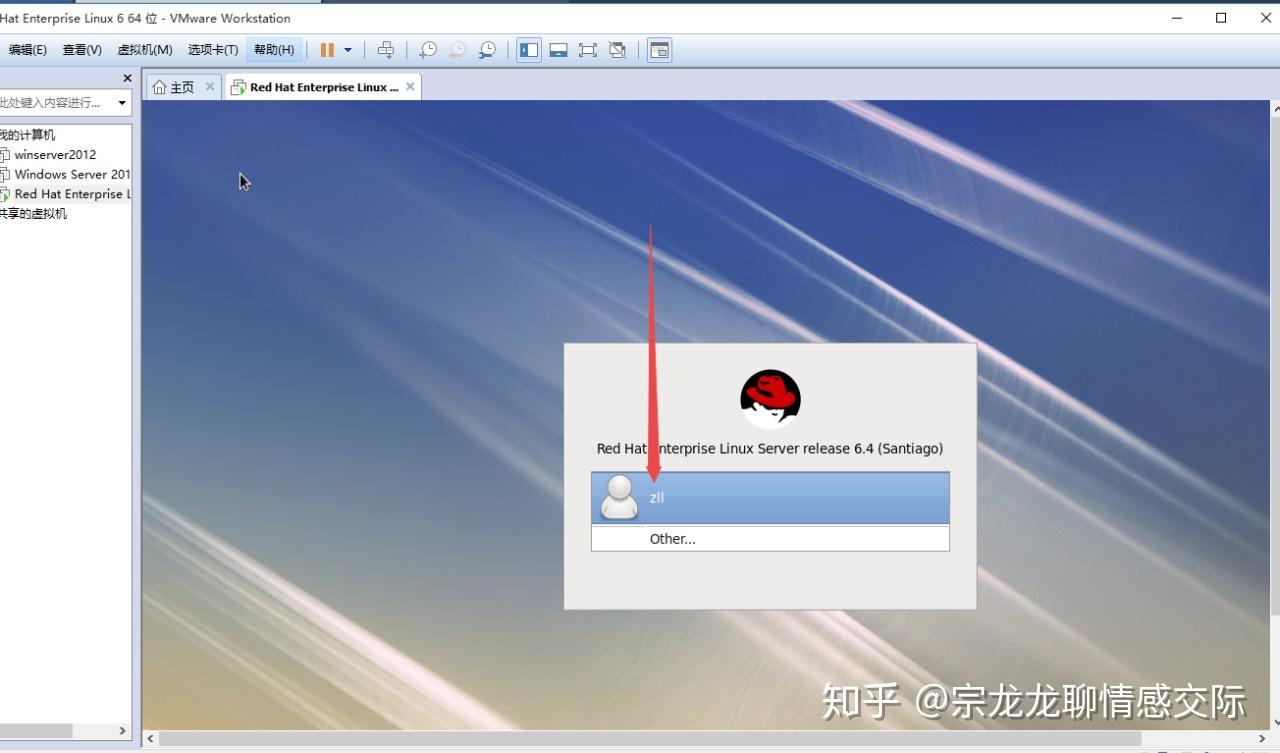Screen dimensions: 1280x753
Task: Send Ctrl+Alt+Del to the virtual machine
Action: pos(386,50)
